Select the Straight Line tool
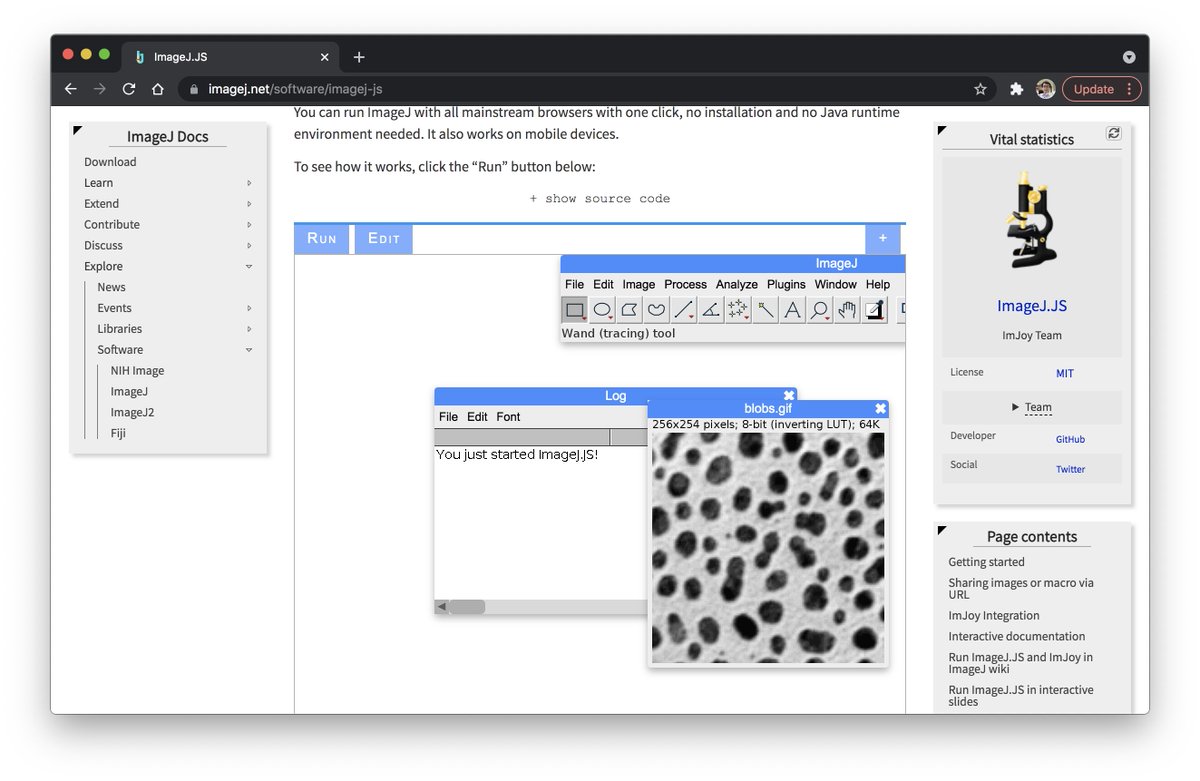Image resolution: width=1200 pixels, height=781 pixels. 684,310
